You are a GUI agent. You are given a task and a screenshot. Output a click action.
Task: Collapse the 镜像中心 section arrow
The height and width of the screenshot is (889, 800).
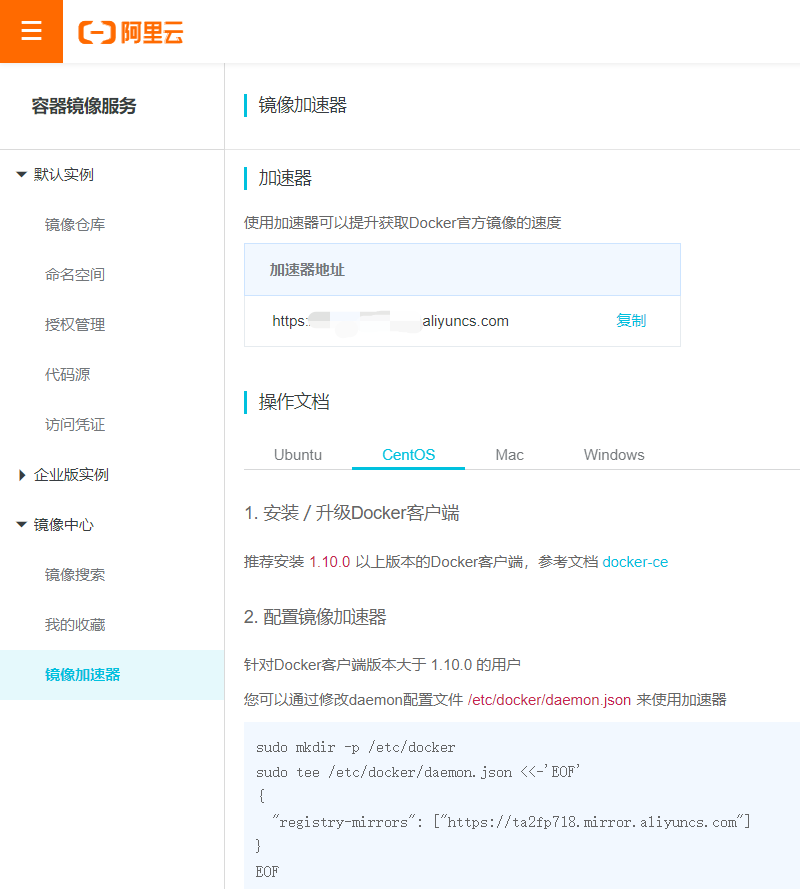(22, 524)
